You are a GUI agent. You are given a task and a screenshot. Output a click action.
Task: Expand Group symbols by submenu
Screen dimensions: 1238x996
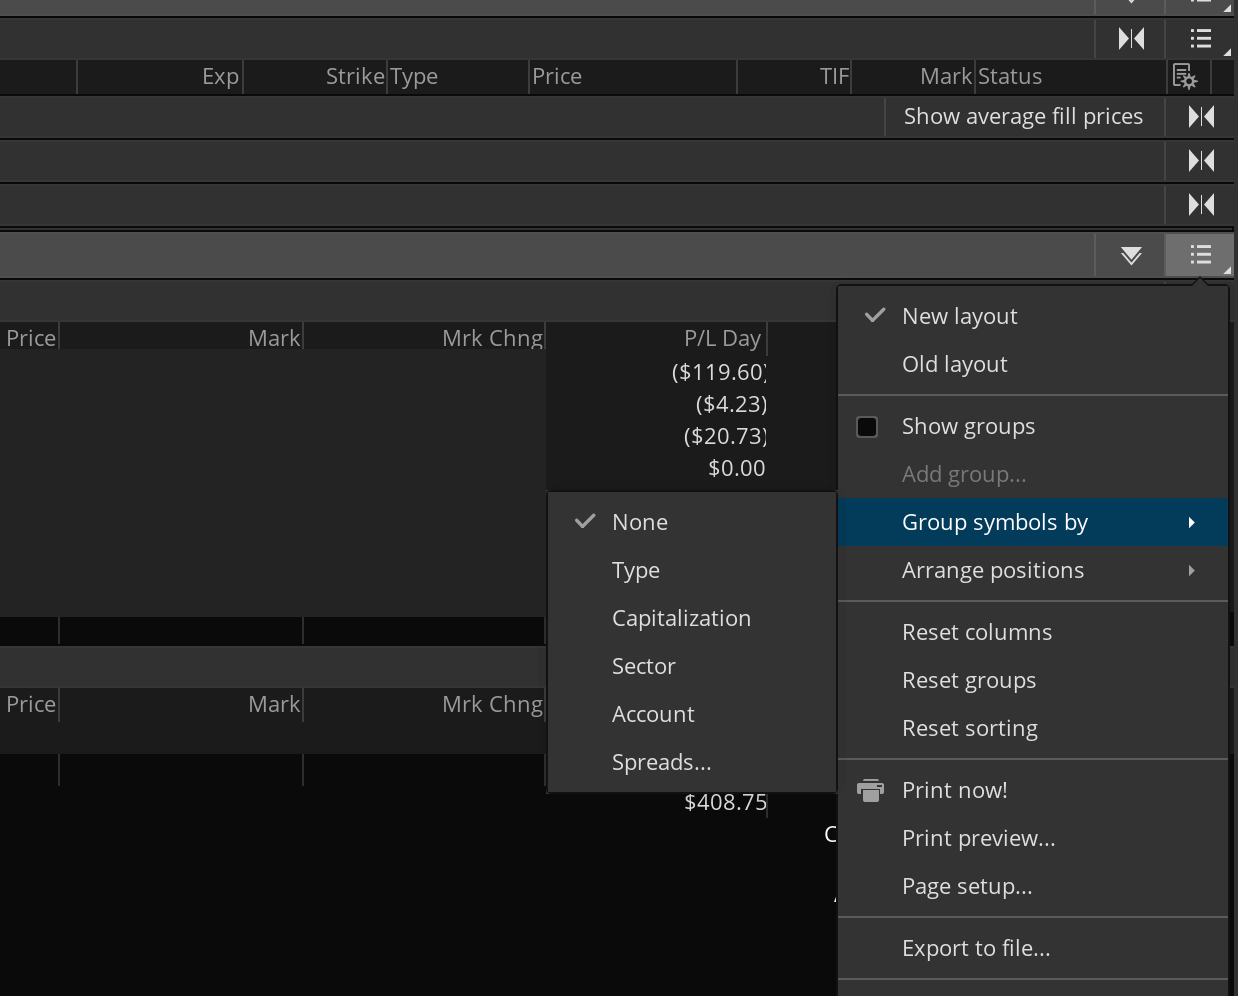(1033, 522)
